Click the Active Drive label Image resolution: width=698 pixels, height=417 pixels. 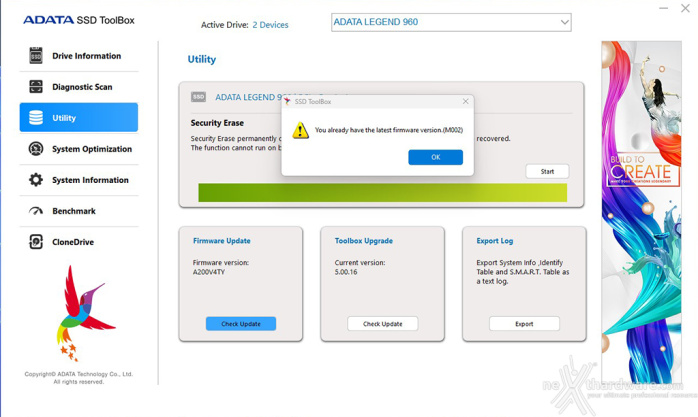click(x=224, y=25)
